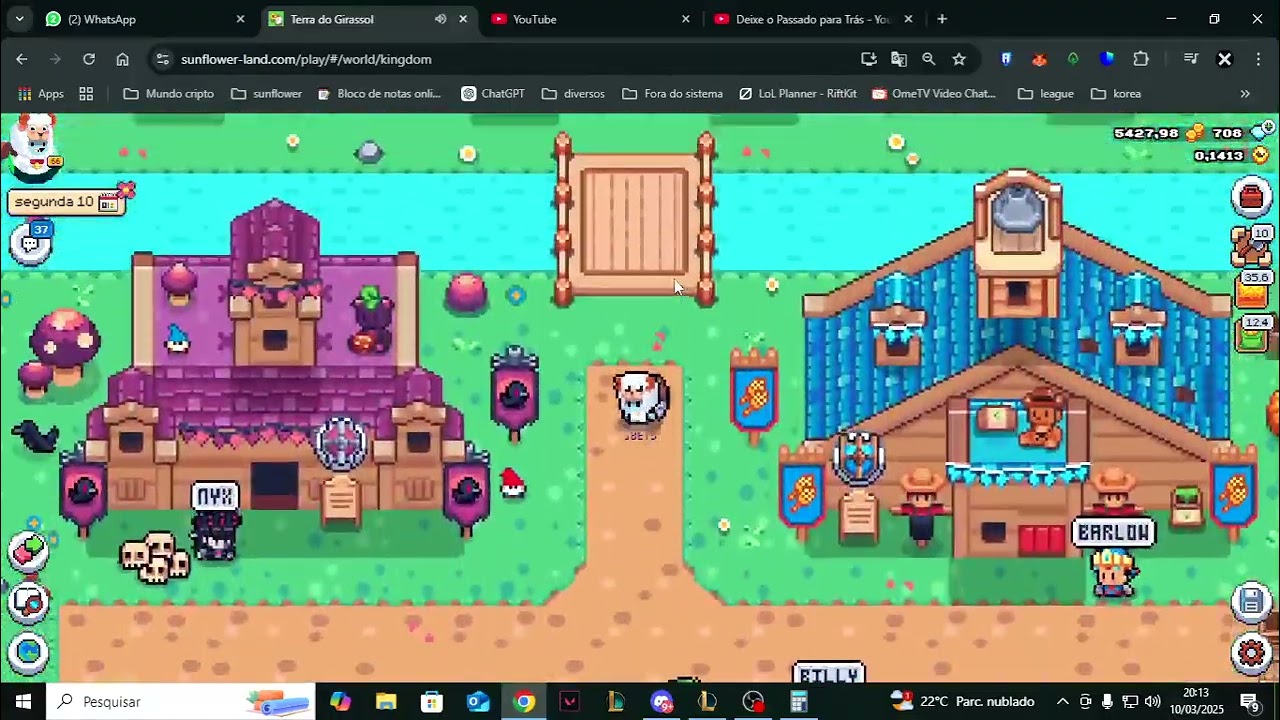
Task: Open the OmeTV Video Chat... bookmark
Action: 934,94
